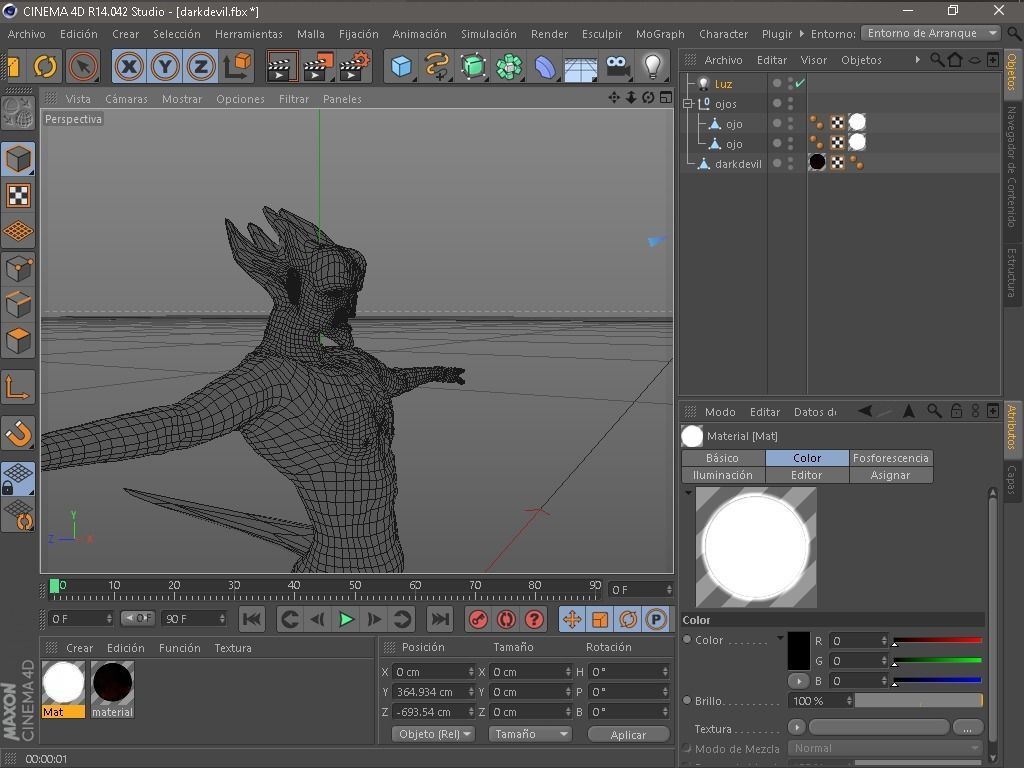Collapse the material preview triangle
1024x768 pixels.
coord(688,492)
